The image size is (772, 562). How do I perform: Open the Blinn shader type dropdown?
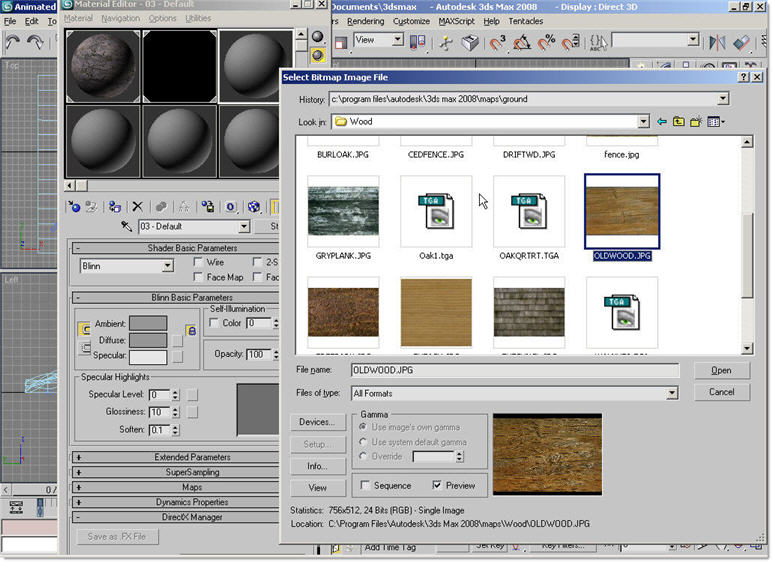167,266
